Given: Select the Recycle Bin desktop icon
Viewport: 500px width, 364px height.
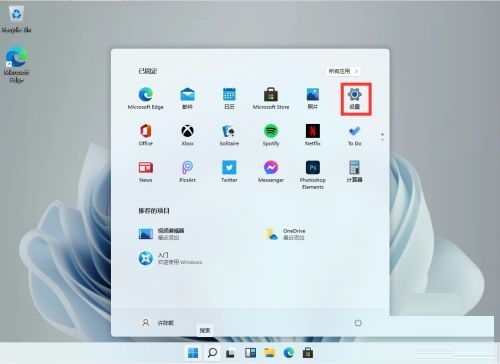Looking at the screenshot, I should (x=16, y=20).
